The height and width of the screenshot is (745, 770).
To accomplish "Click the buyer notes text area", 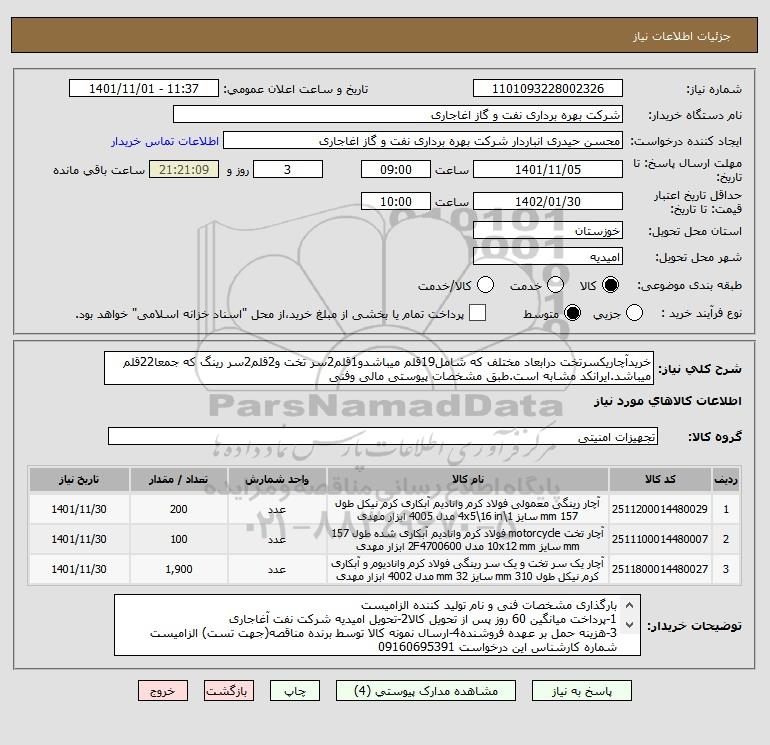I will pyautogui.click(x=377, y=625).
